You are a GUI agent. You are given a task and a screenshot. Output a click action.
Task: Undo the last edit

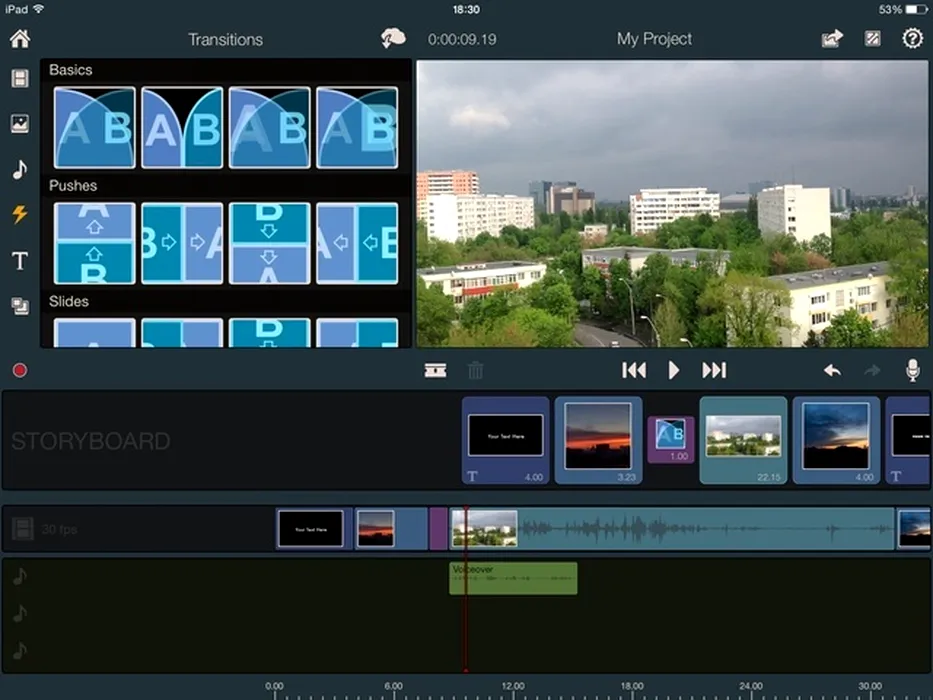pos(832,370)
